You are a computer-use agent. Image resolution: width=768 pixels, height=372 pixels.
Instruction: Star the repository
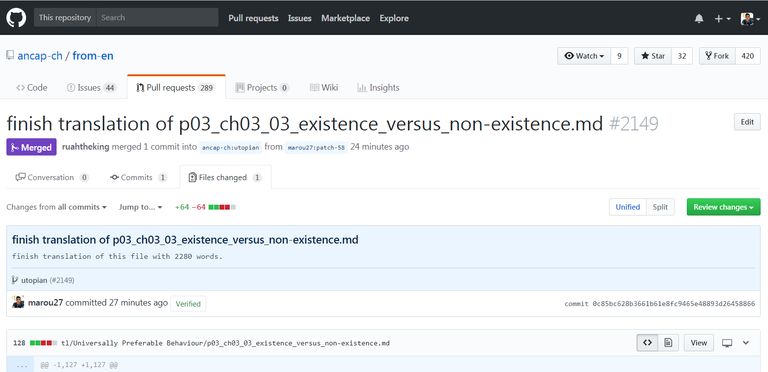pos(653,56)
